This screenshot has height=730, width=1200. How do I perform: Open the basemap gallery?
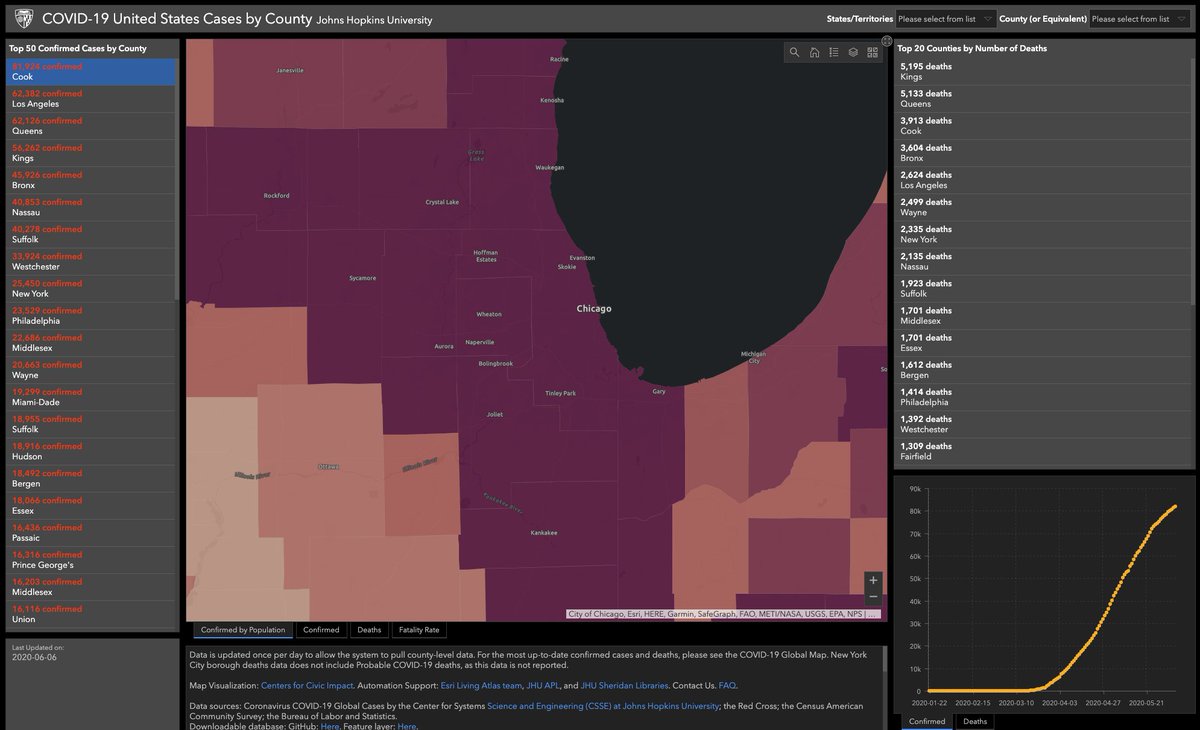872,53
